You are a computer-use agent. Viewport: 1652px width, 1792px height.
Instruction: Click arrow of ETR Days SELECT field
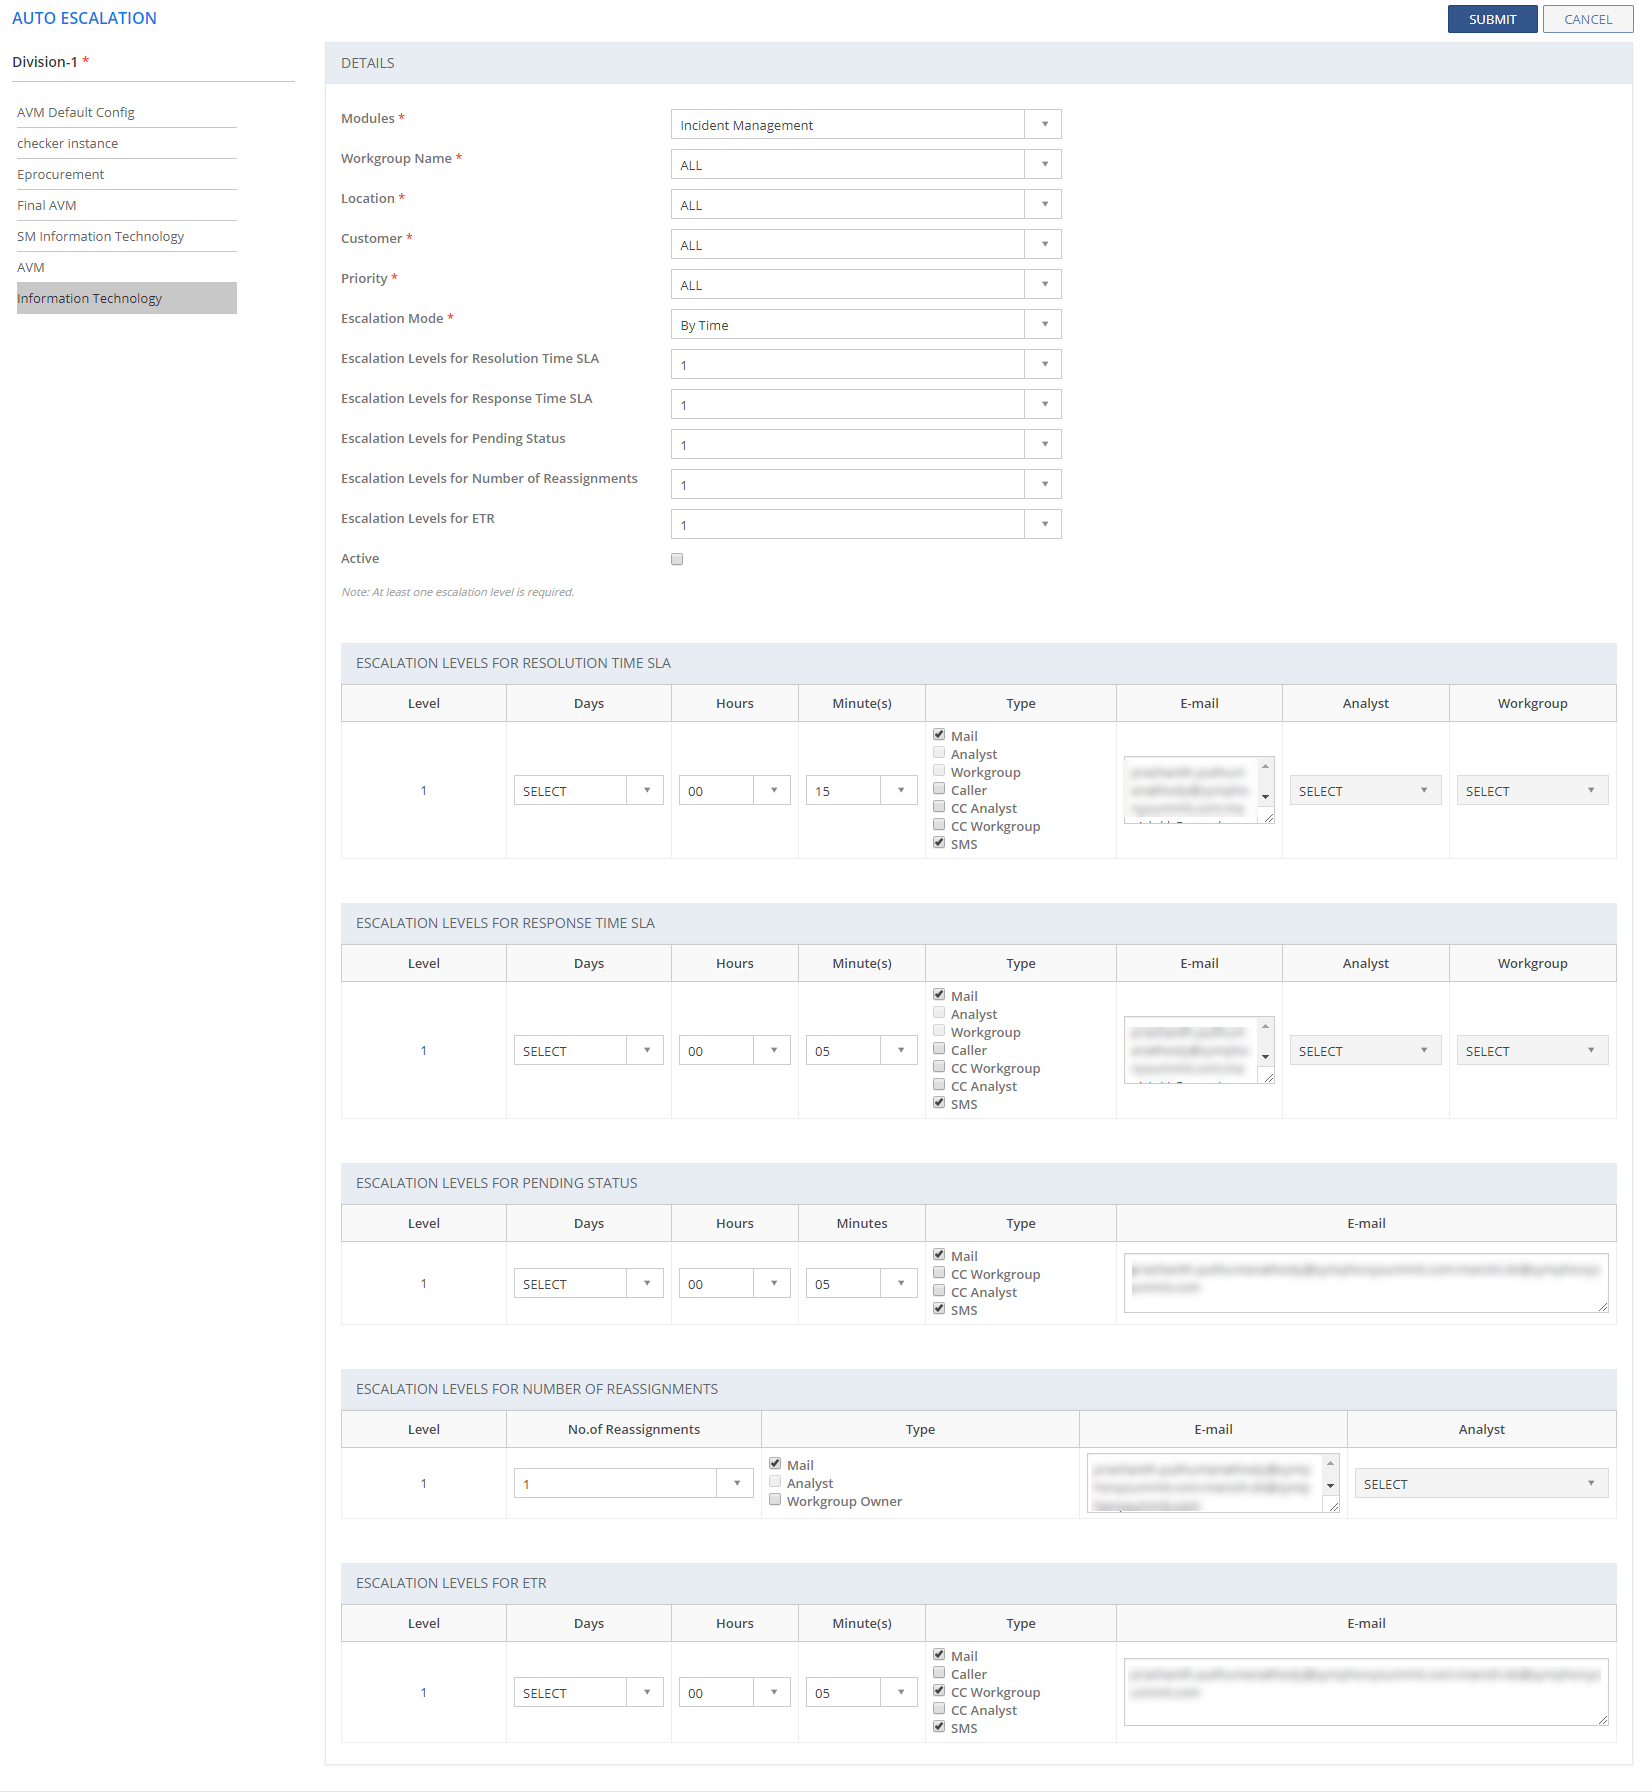[x=647, y=1692]
